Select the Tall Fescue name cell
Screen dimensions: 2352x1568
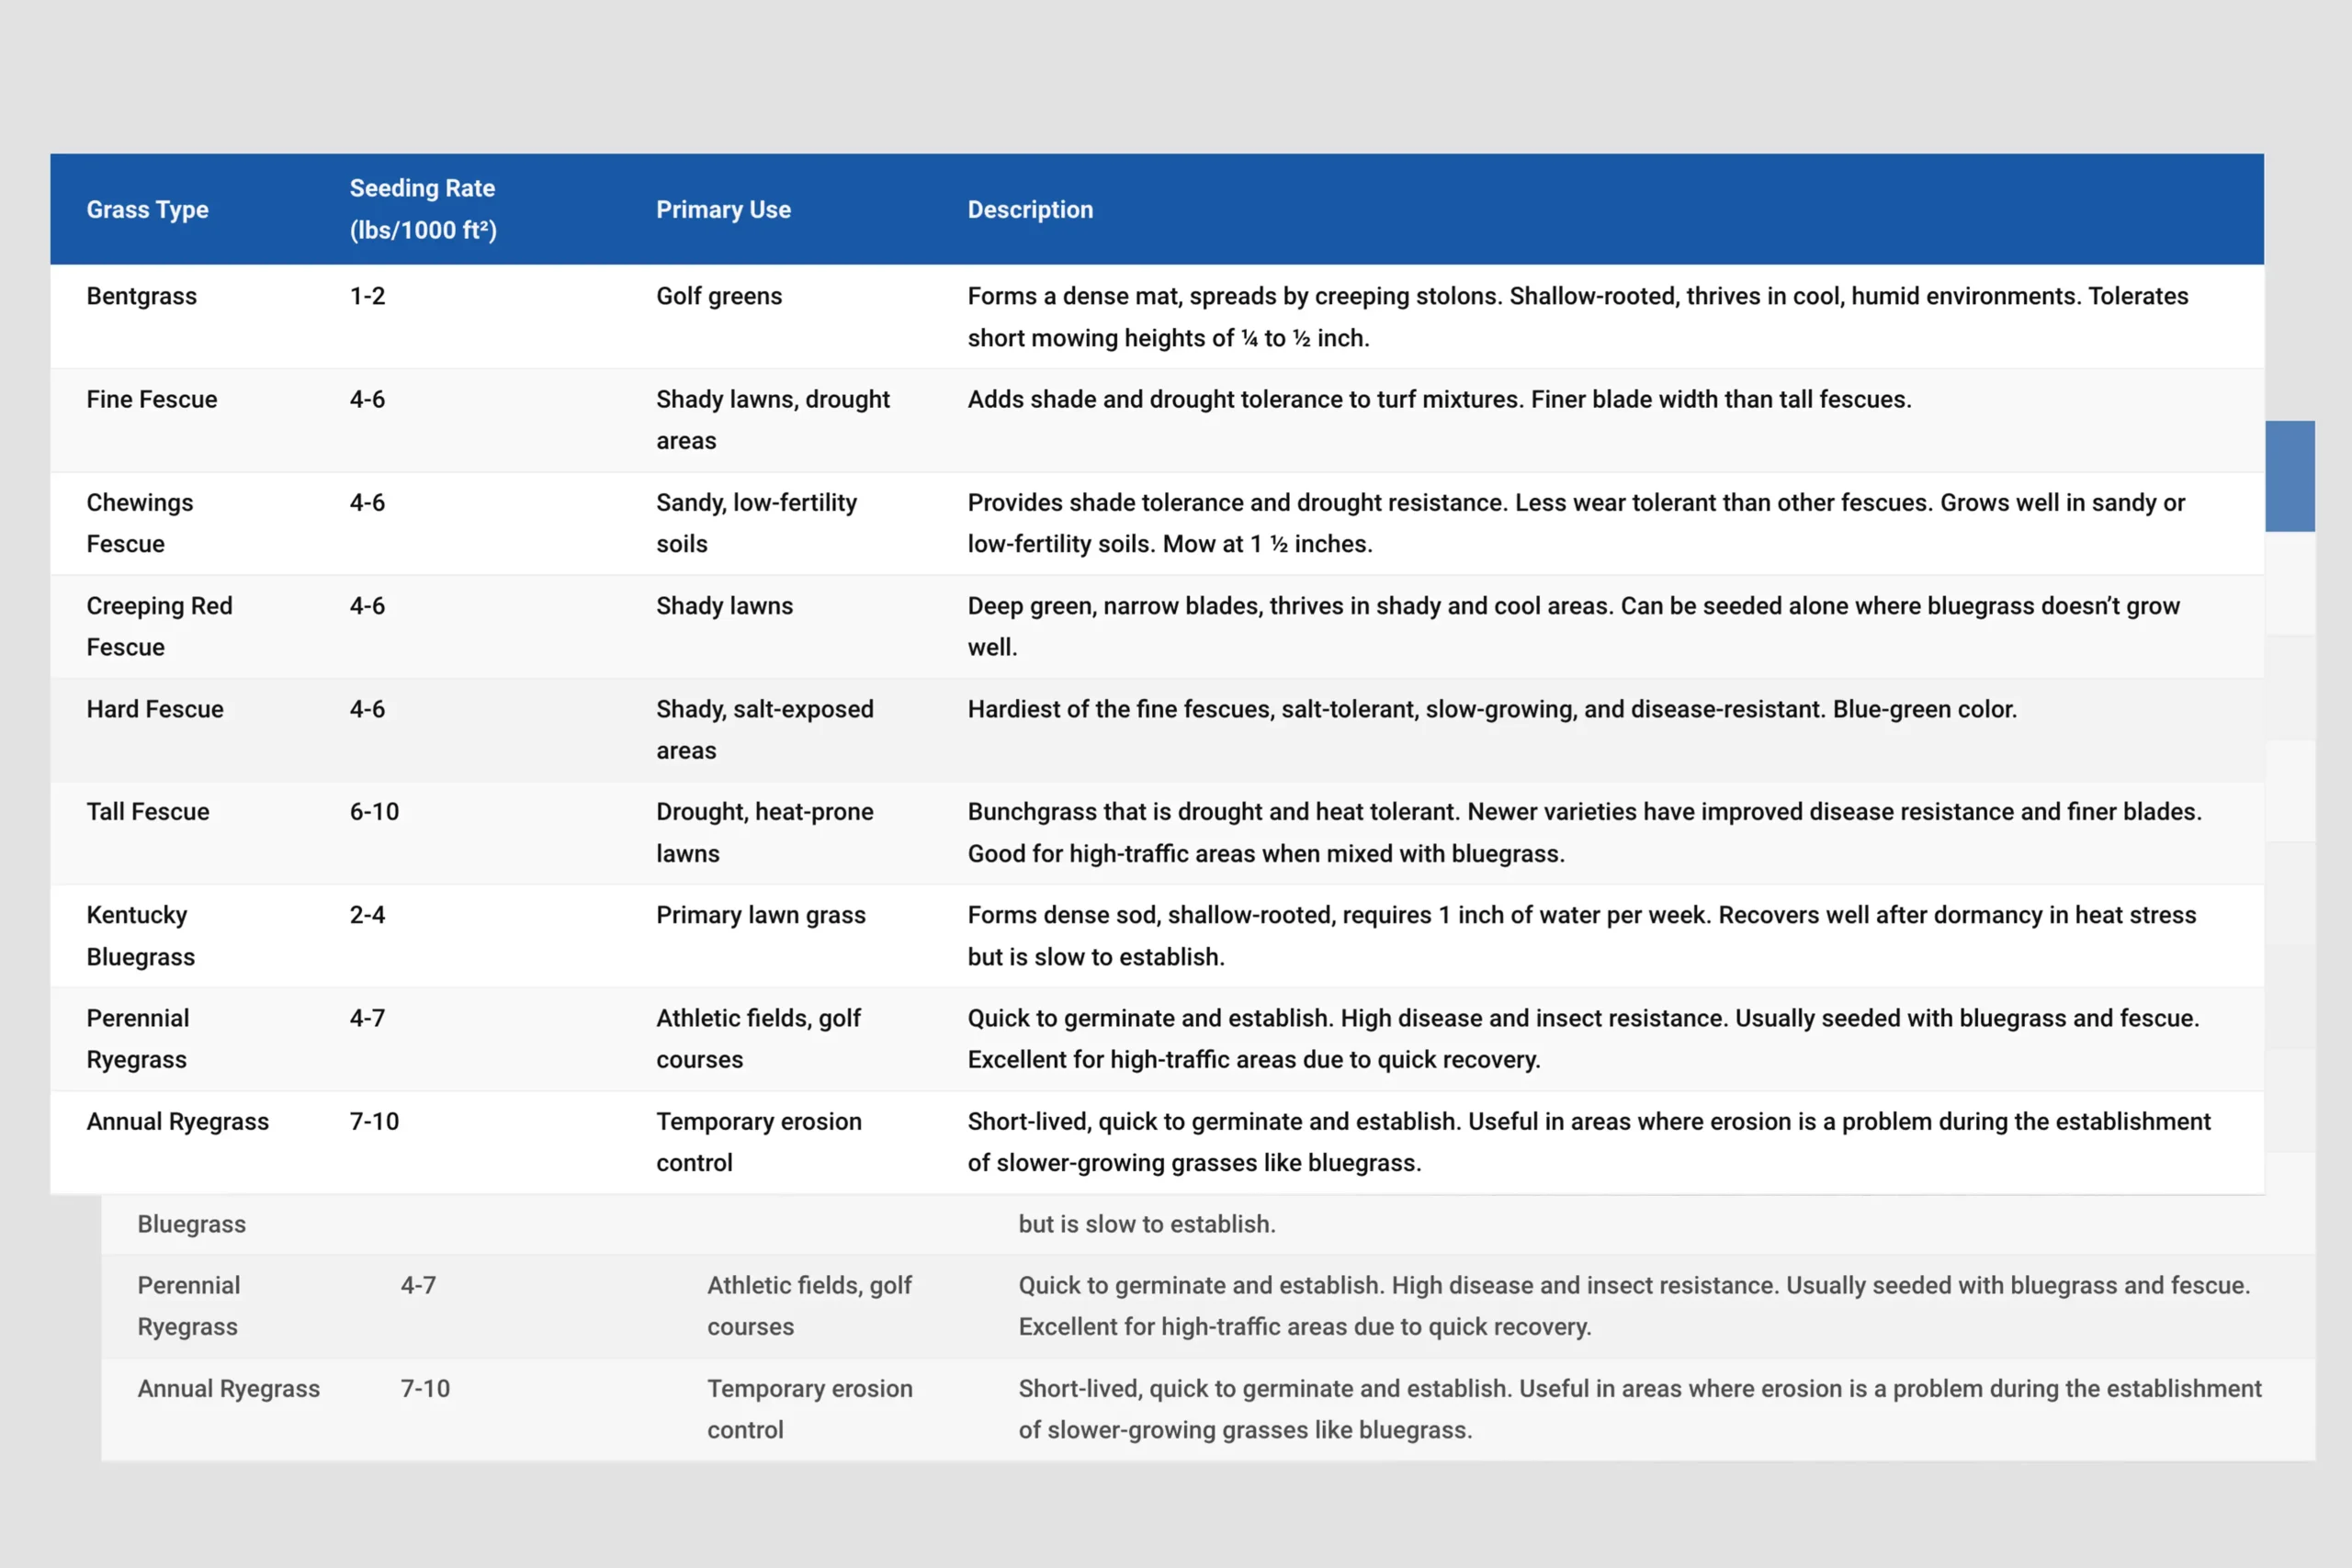click(148, 812)
